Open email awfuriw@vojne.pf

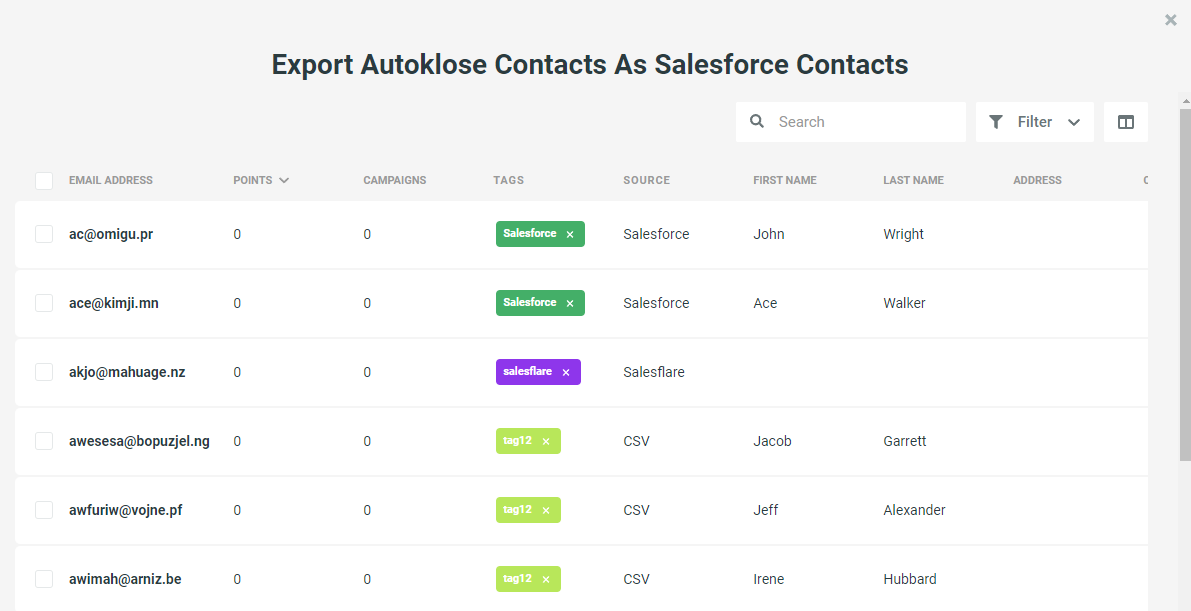point(125,510)
